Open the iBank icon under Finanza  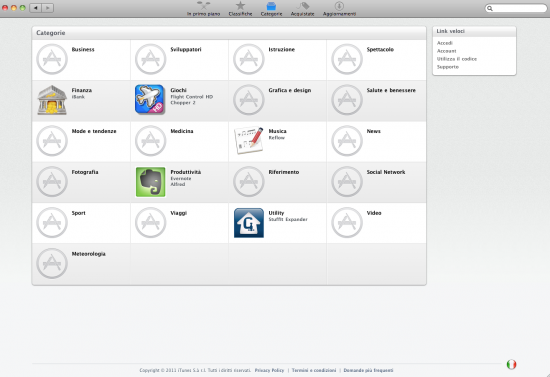[52, 100]
